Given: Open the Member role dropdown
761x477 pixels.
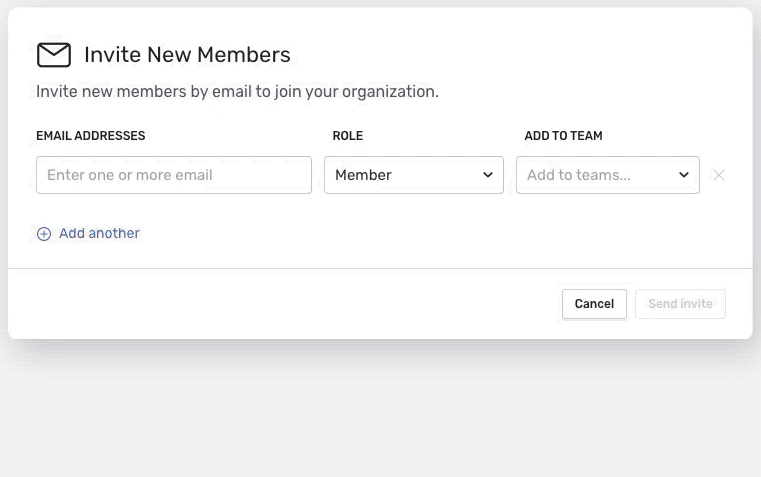Looking at the screenshot, I should pyautogui.click(x=413, y=175).
